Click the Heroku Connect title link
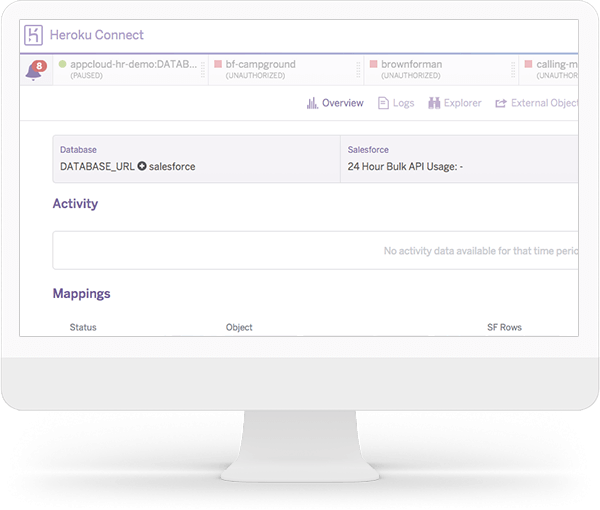The image size is (600, 510). click(97, 35)
